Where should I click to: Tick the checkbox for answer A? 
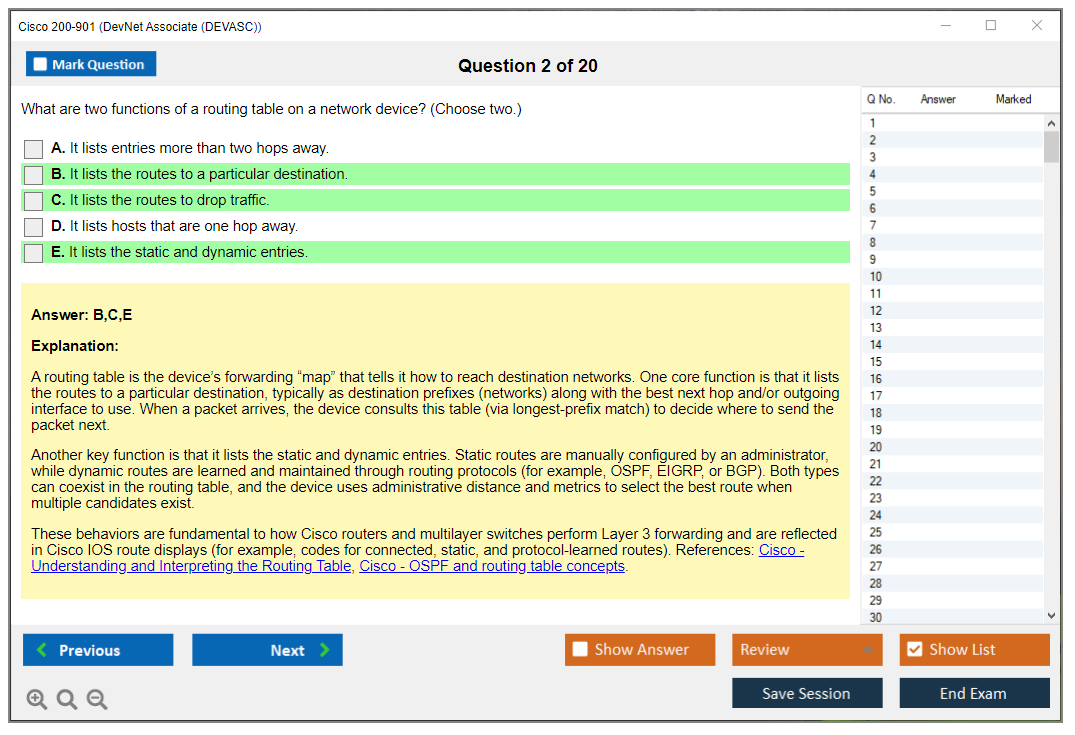[34, 149]
